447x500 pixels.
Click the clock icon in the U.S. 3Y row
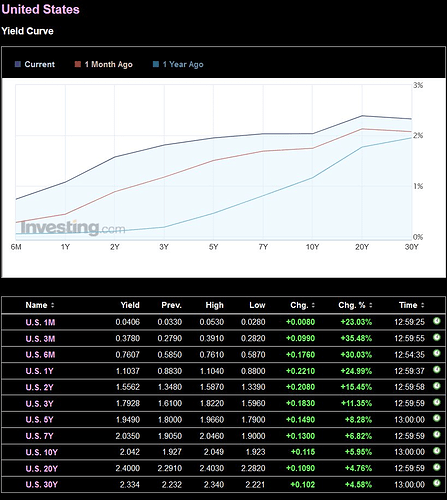coord(437,403)
